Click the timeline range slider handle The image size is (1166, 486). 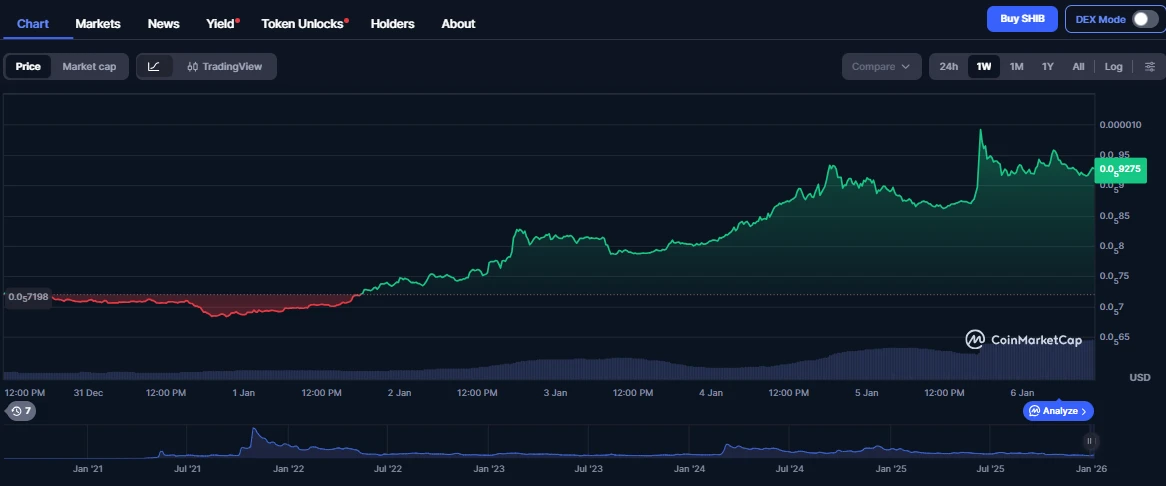(x=1090, y=441)
